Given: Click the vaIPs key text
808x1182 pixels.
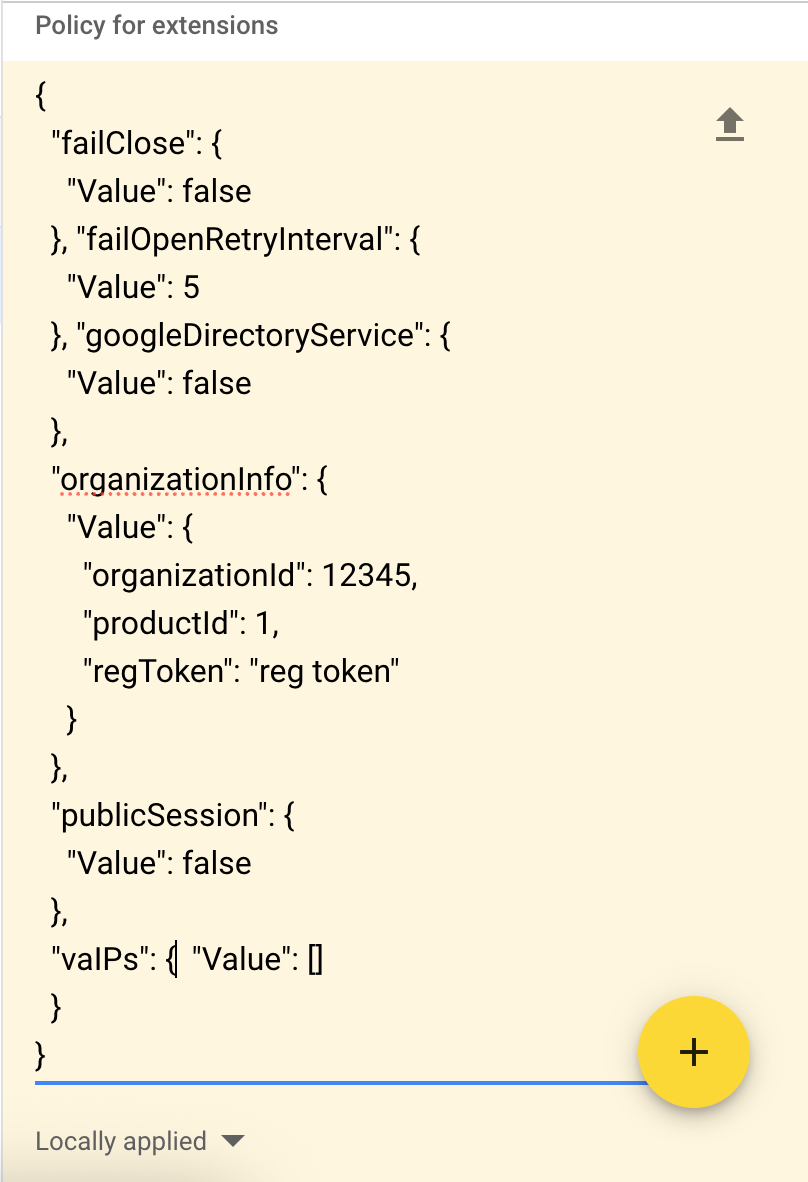Looking at the screenshot, I should 99,959.
